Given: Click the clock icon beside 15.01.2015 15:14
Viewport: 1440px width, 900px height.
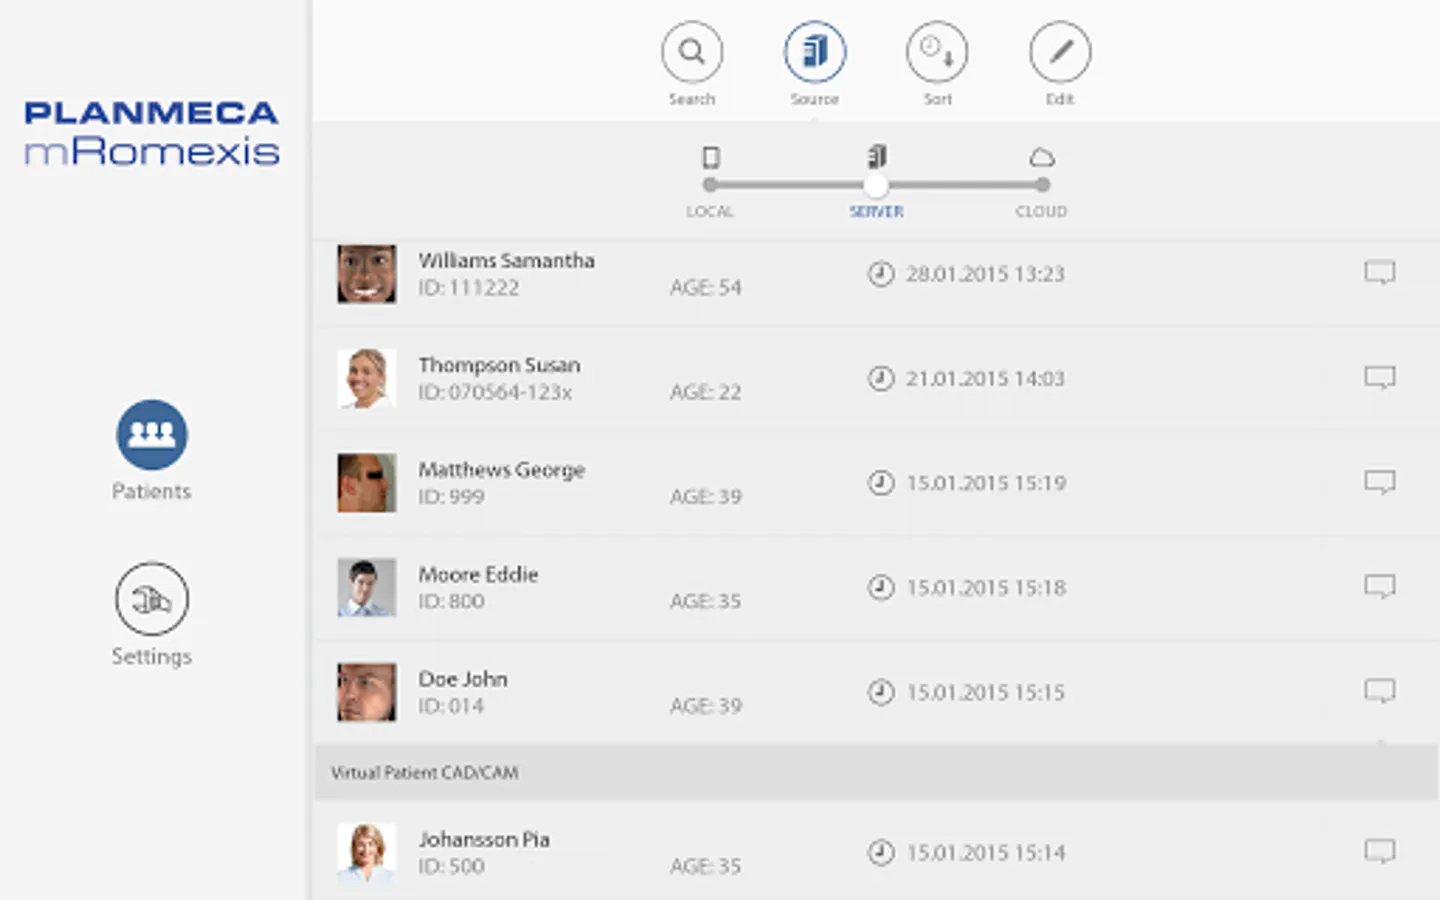Looking at the screenshot, I should 881,853.
